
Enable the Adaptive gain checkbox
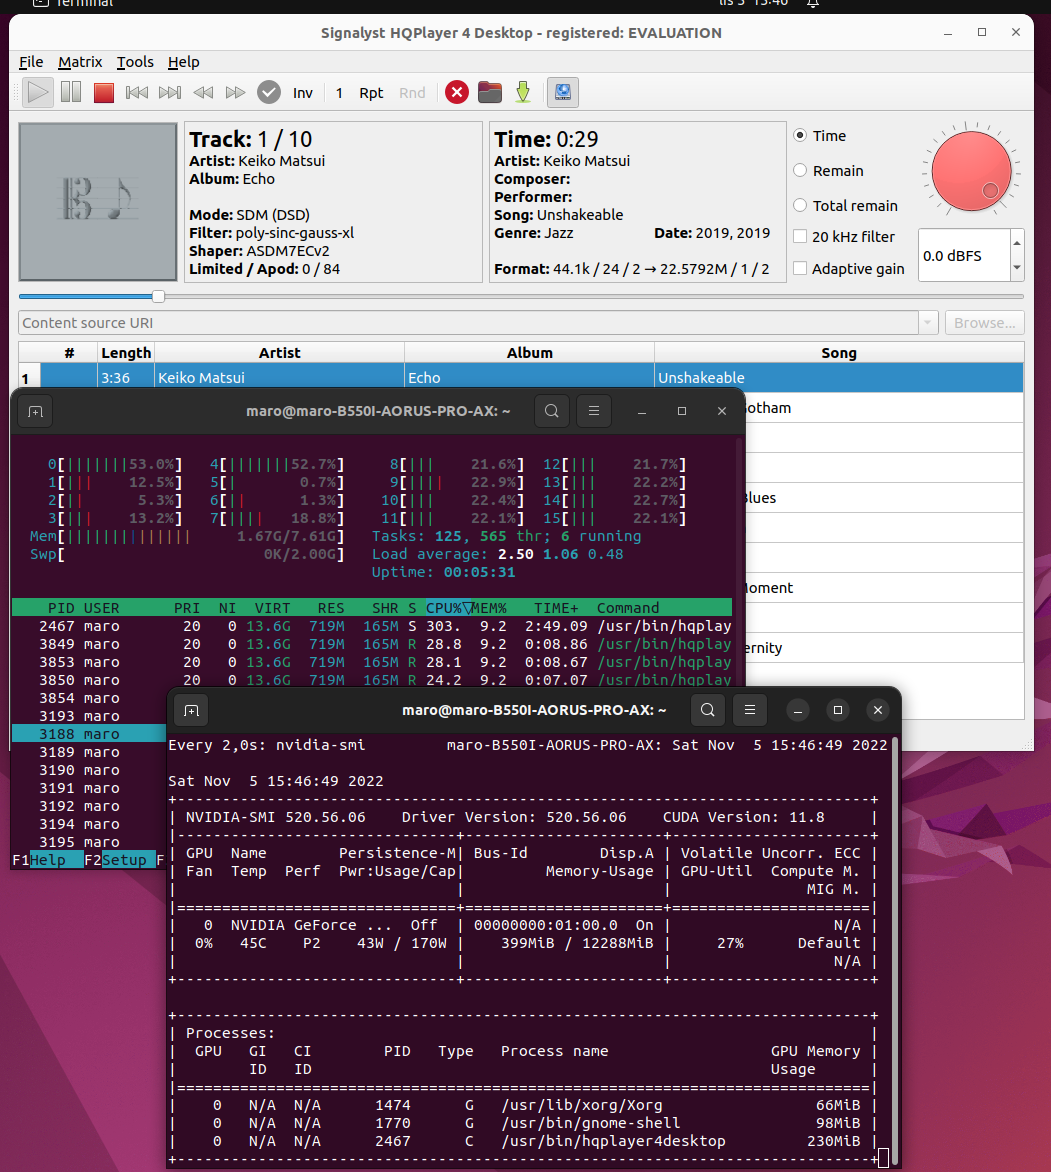point(800,268)
